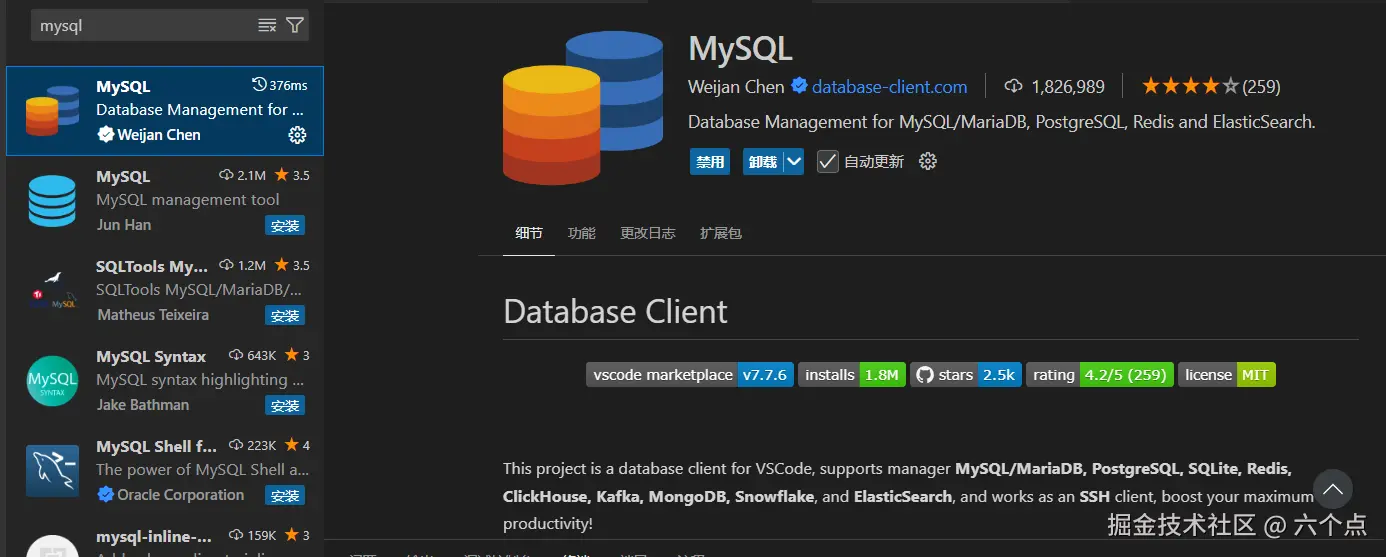Switch to the 功能 tab
1386x557 pixels.
click(581, 233)
